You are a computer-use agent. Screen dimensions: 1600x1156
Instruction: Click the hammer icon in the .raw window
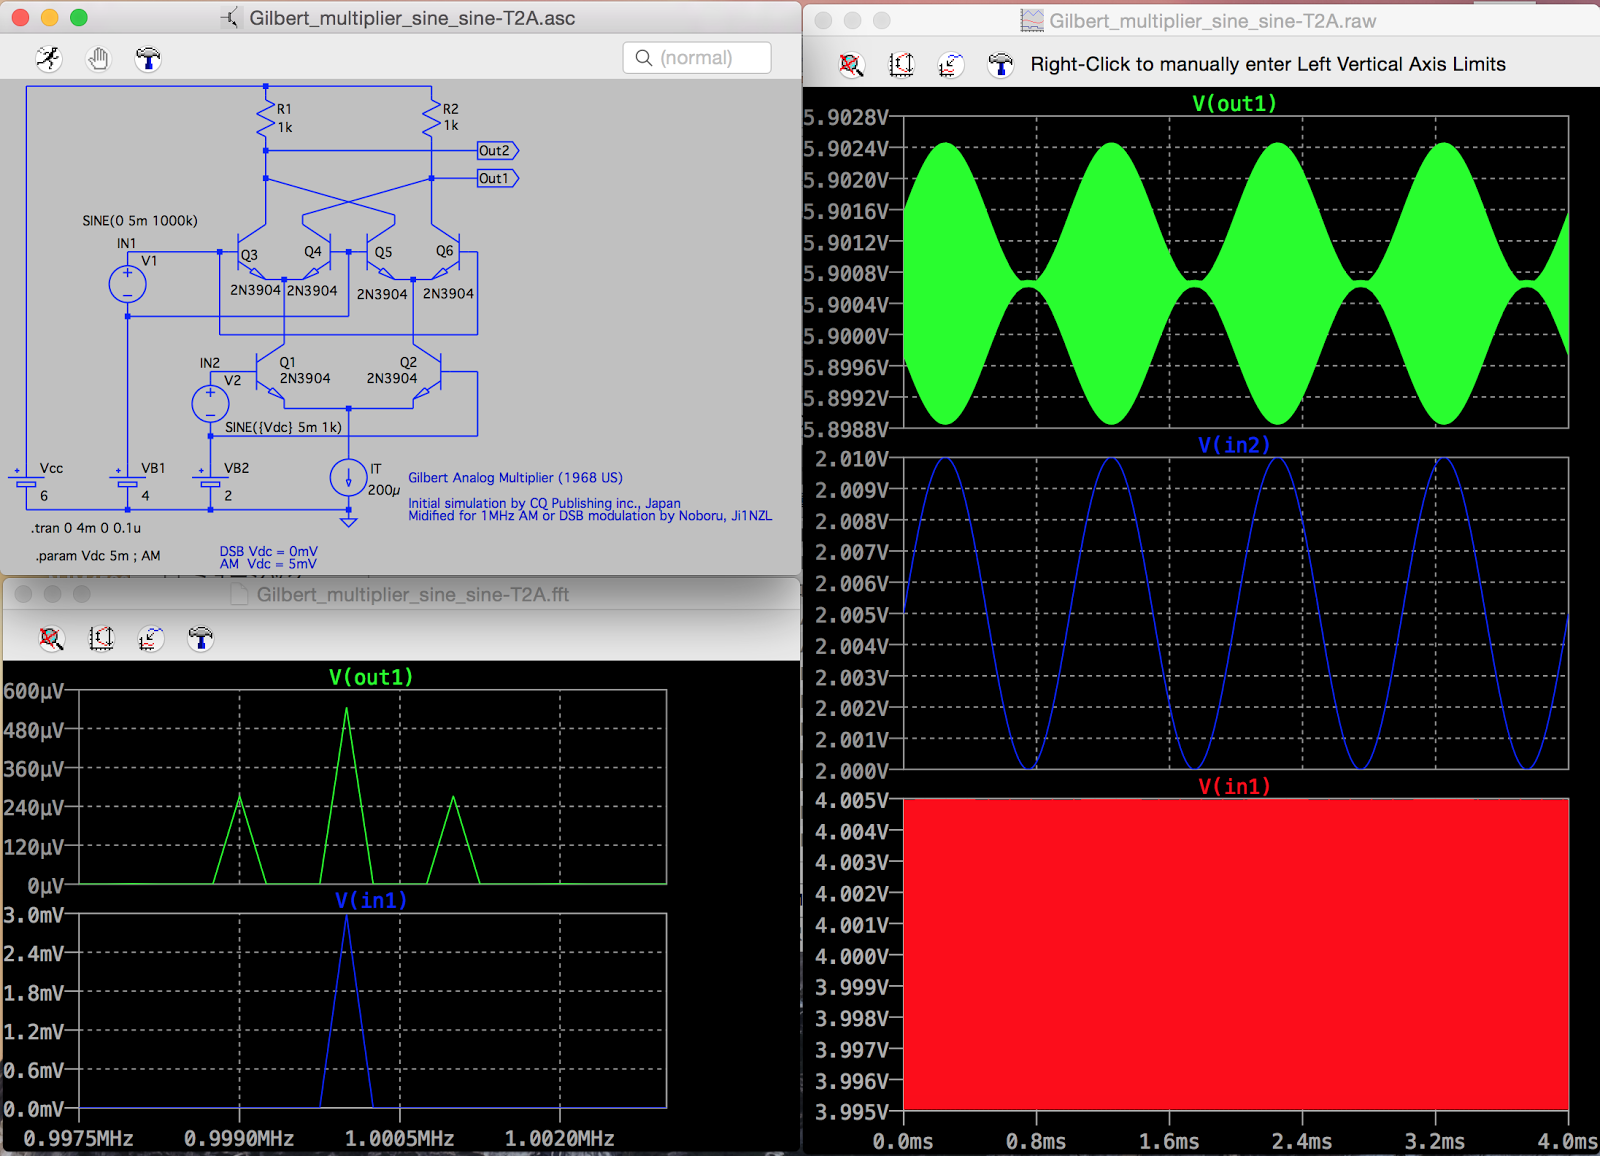coord(1000,65)
